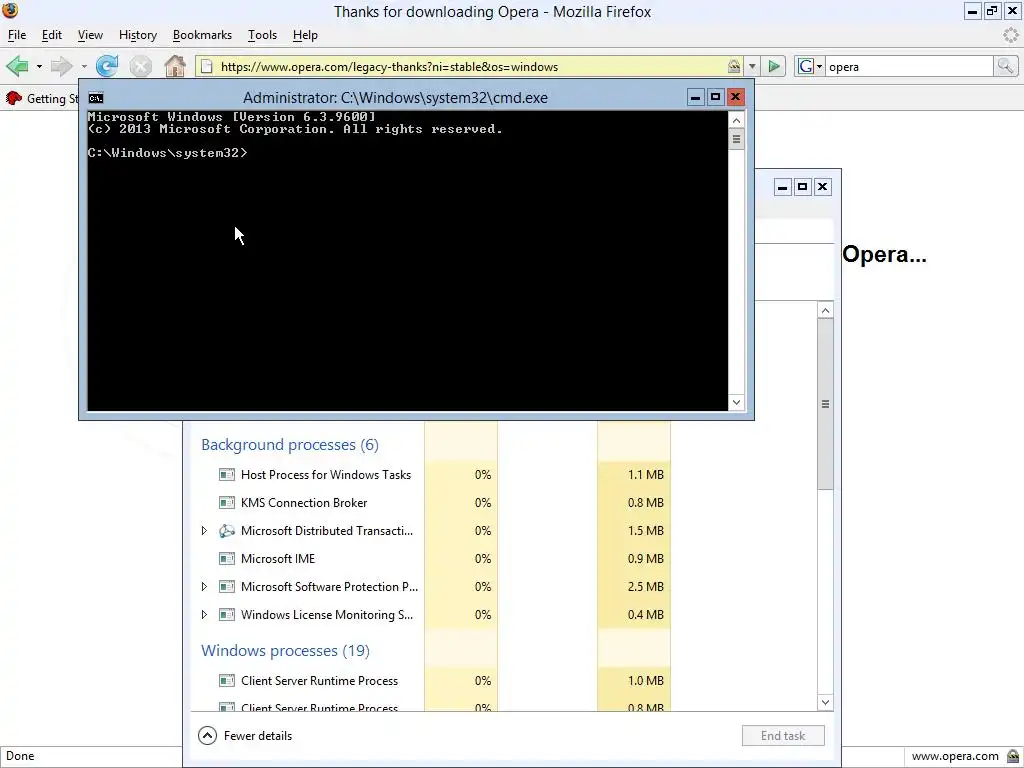
Task: Click in the search box containing opera
Action: click(x=909, y=67)
